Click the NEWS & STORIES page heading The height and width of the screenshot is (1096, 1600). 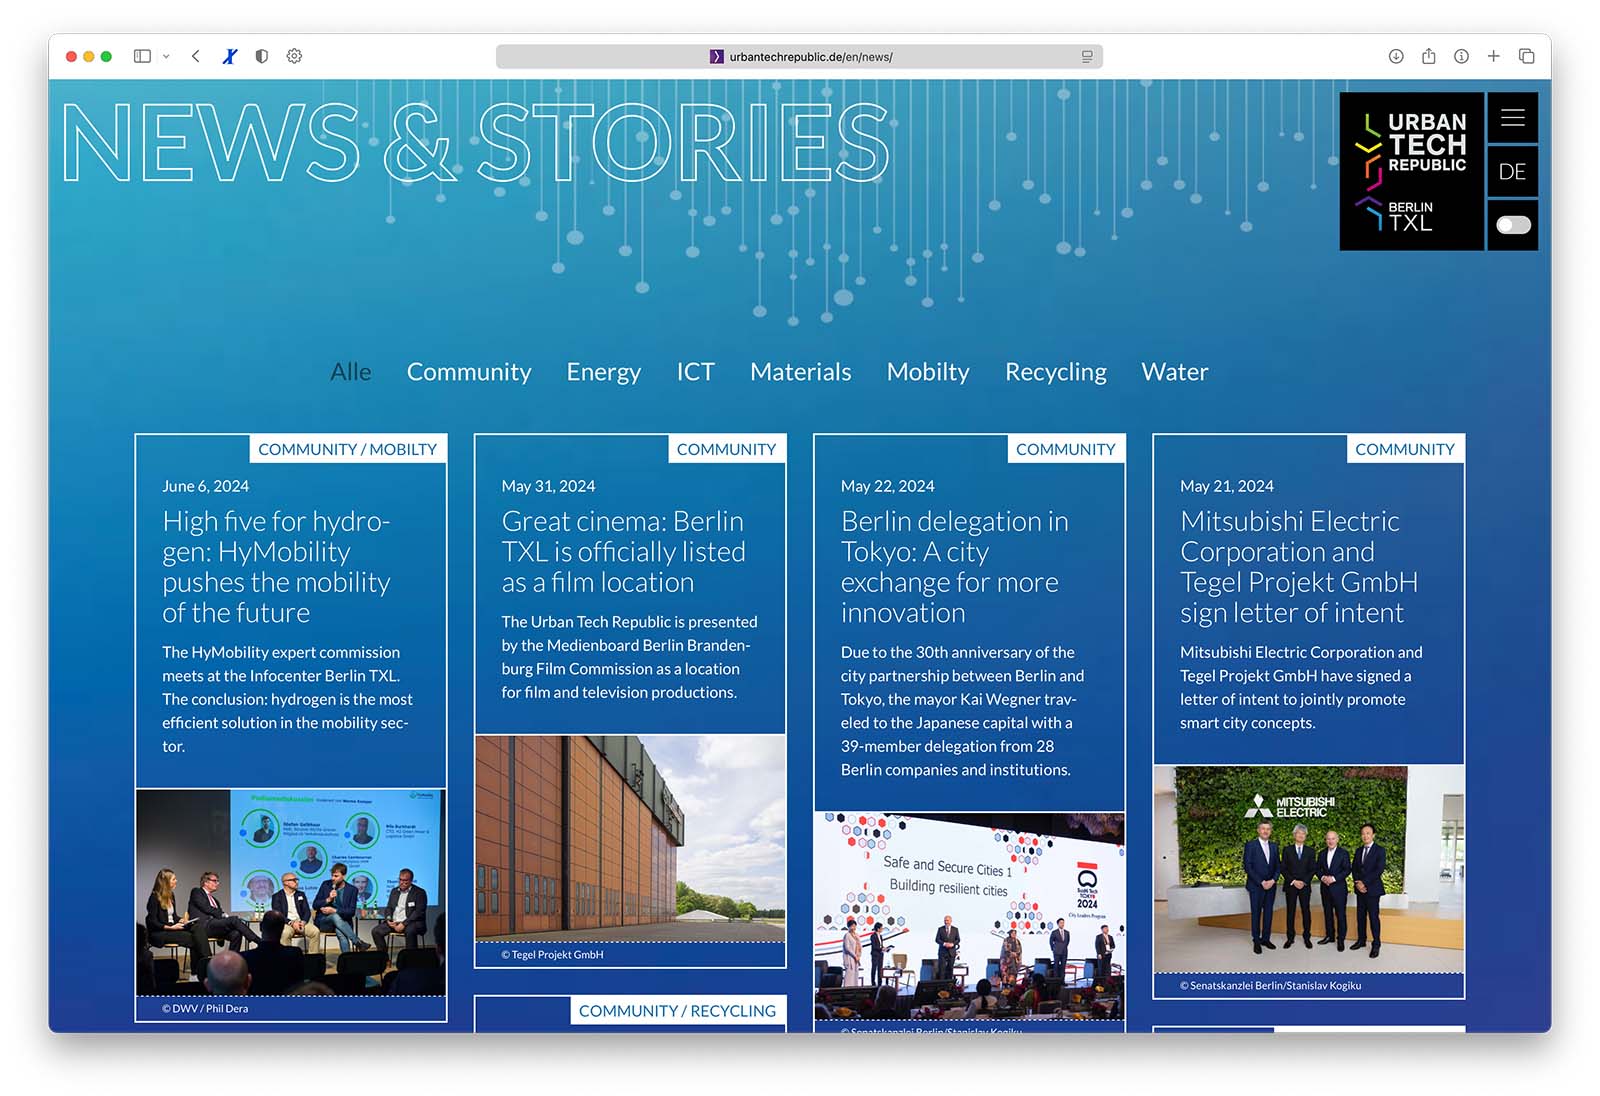point(475,143)
